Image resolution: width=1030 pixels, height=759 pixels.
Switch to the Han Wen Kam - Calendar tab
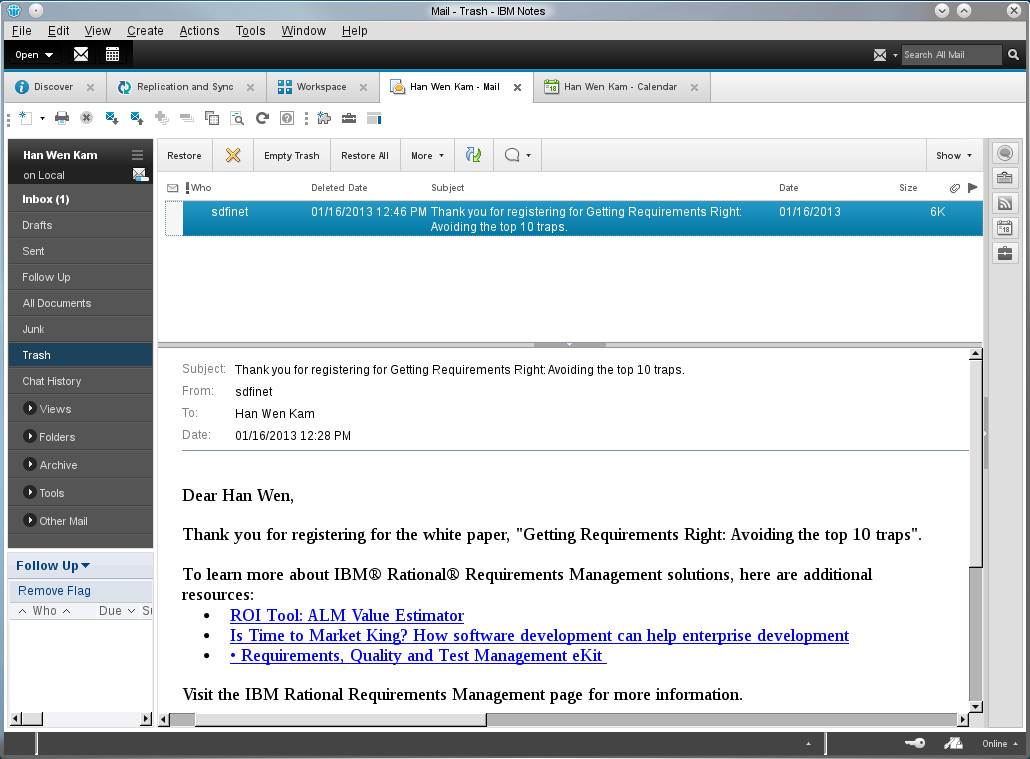[x=620, y=87]
